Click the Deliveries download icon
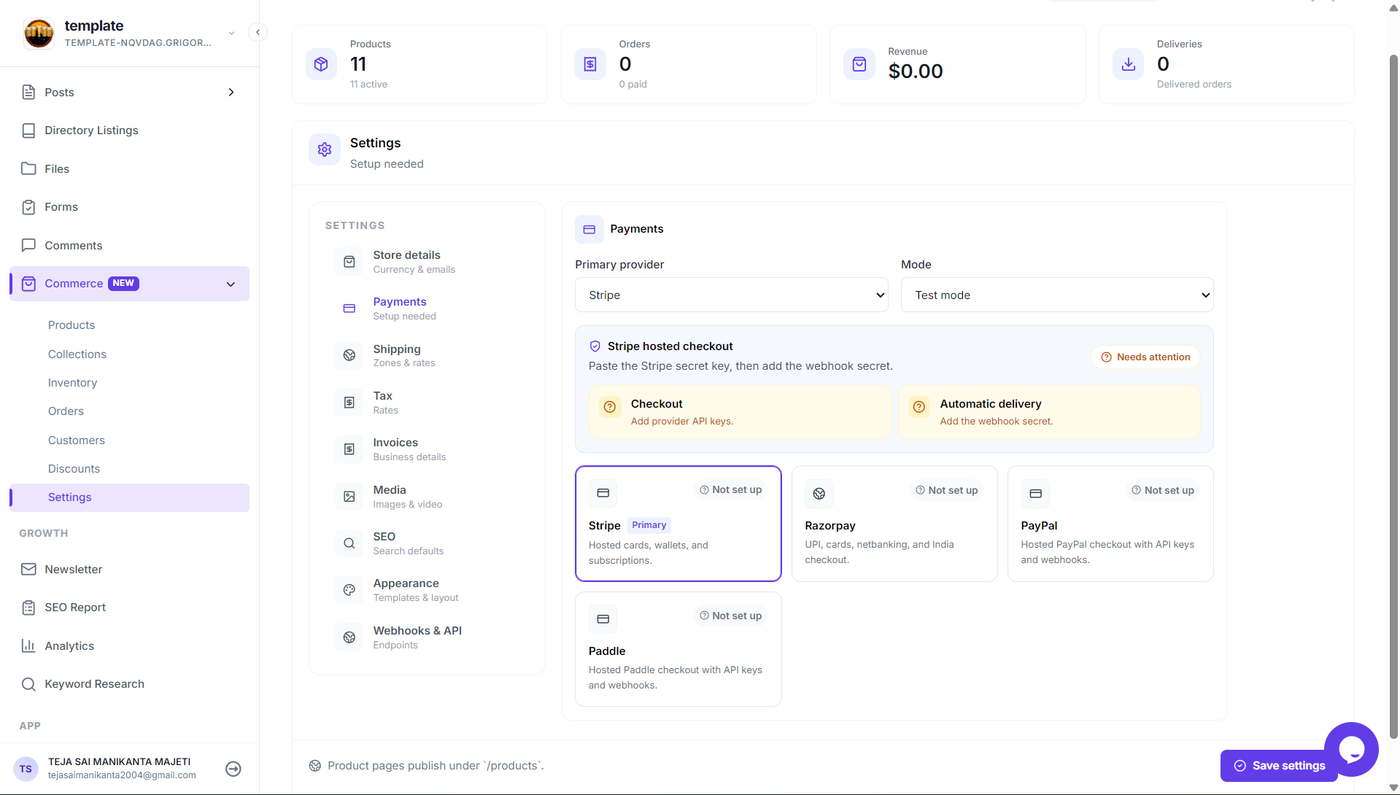Image resolution: width=1400 pixels, height=795 pixels. coord(1128,64)
